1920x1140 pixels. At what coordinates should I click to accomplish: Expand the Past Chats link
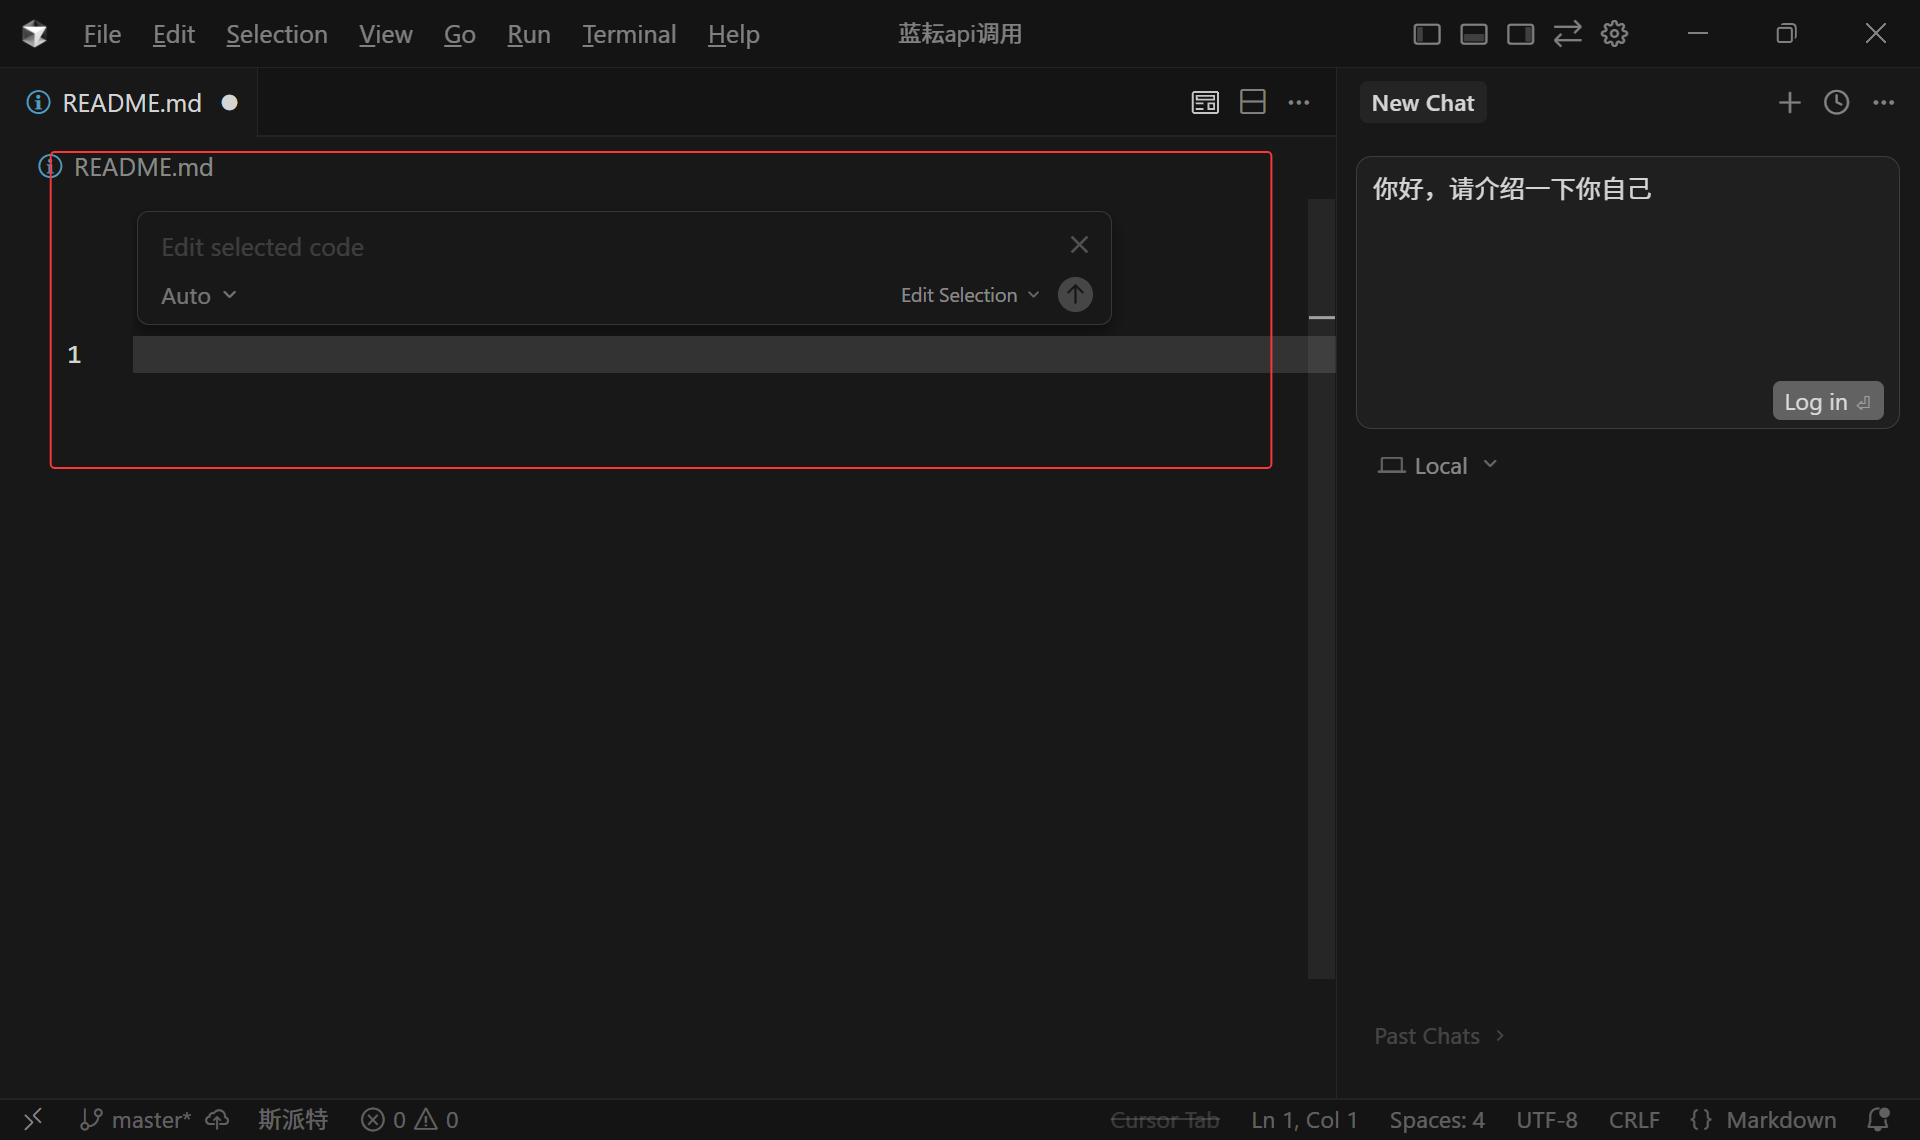point(1438,1036)
